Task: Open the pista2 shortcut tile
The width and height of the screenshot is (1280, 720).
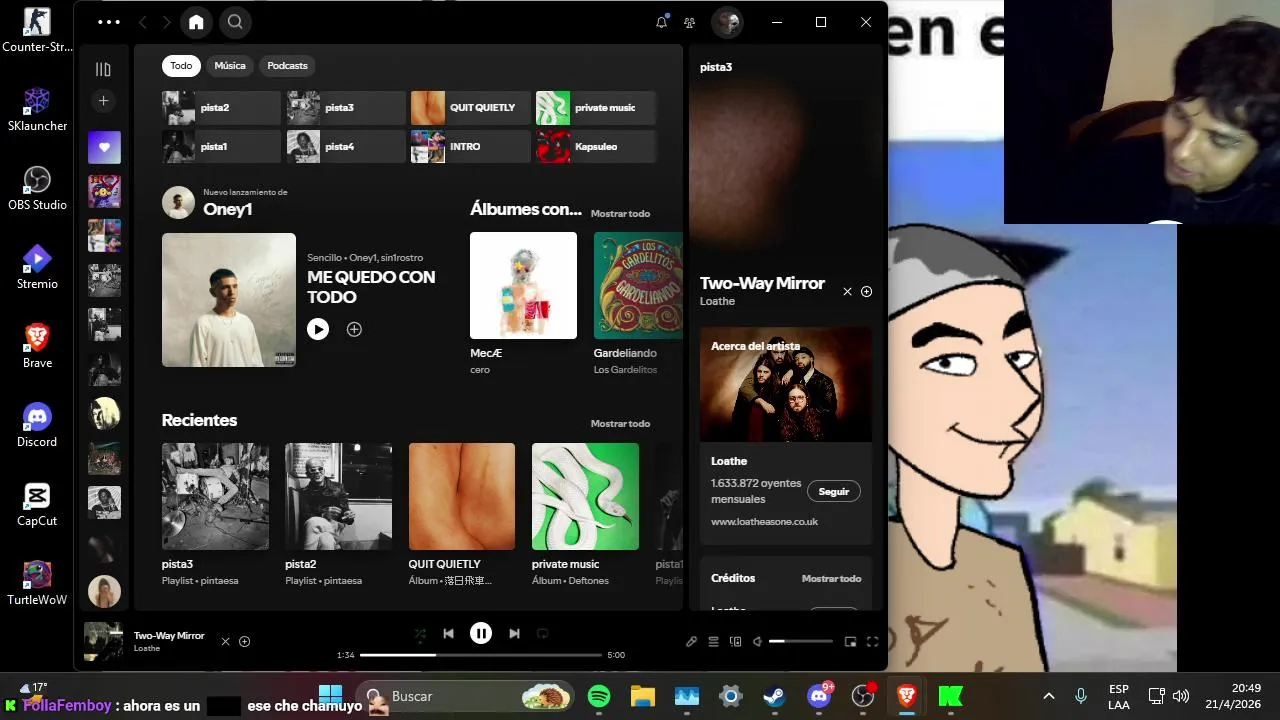Action: [221, 108]
